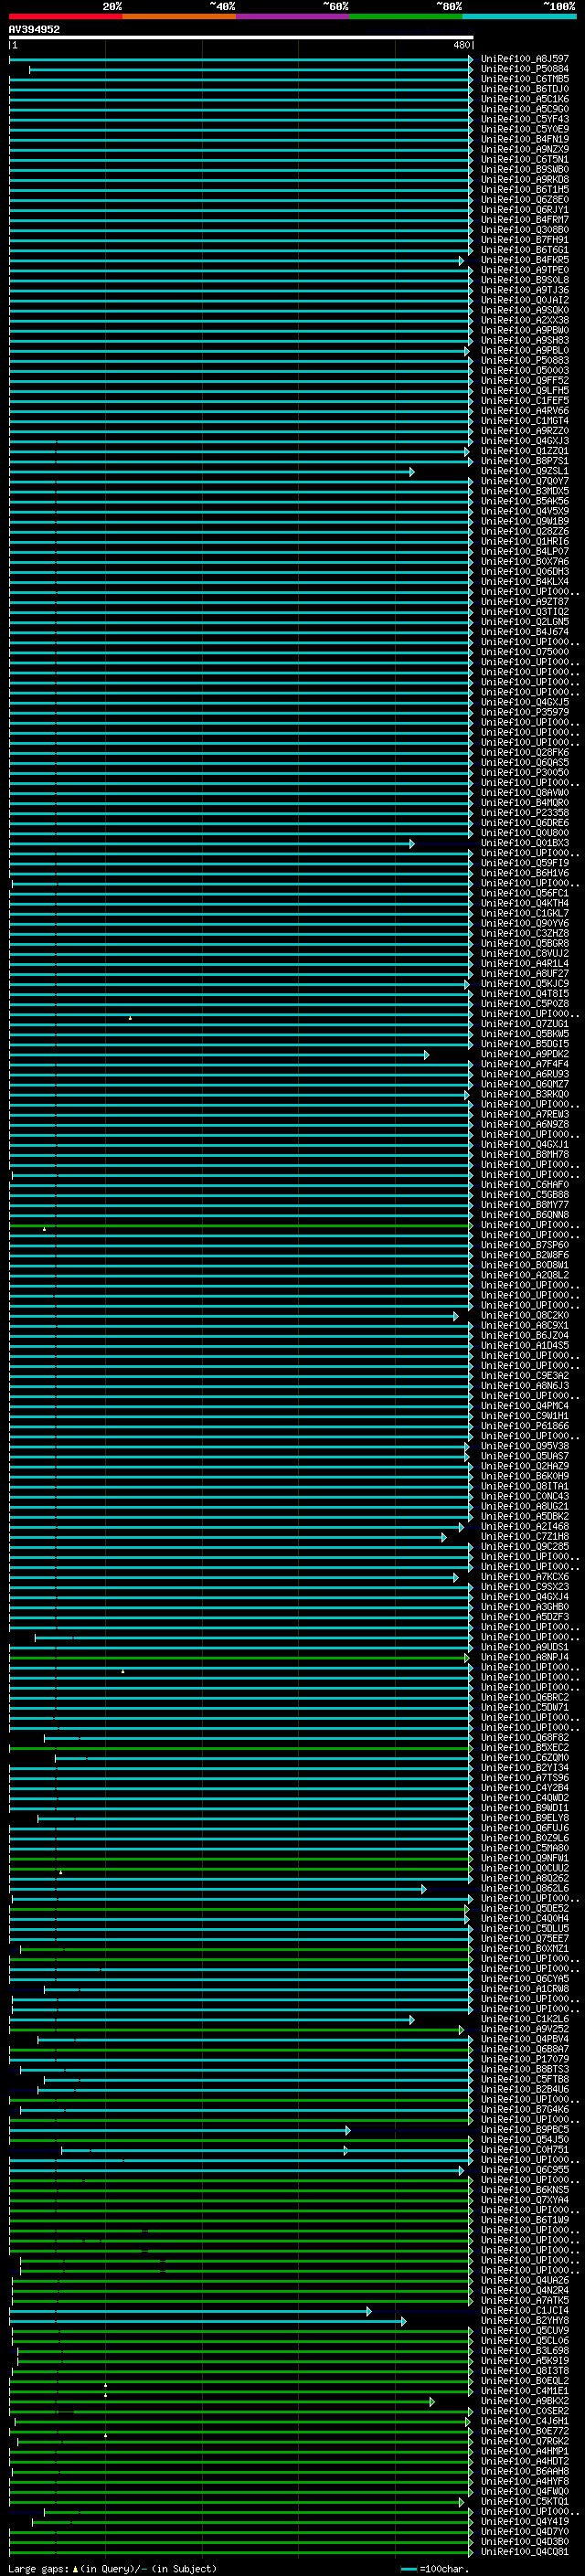Image resolution: width=585 pixels, height=2576 pixels.
Task: Click the arrowhead of UniRef100_Q9ZSL1 alignment bar
Action: [411, 472]
